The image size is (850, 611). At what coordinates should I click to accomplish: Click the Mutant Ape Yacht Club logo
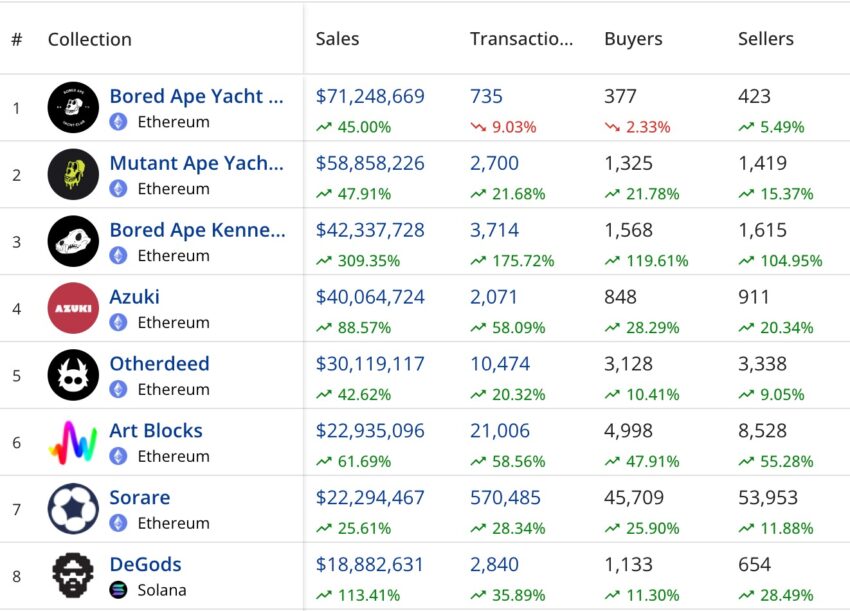[73, 175]
